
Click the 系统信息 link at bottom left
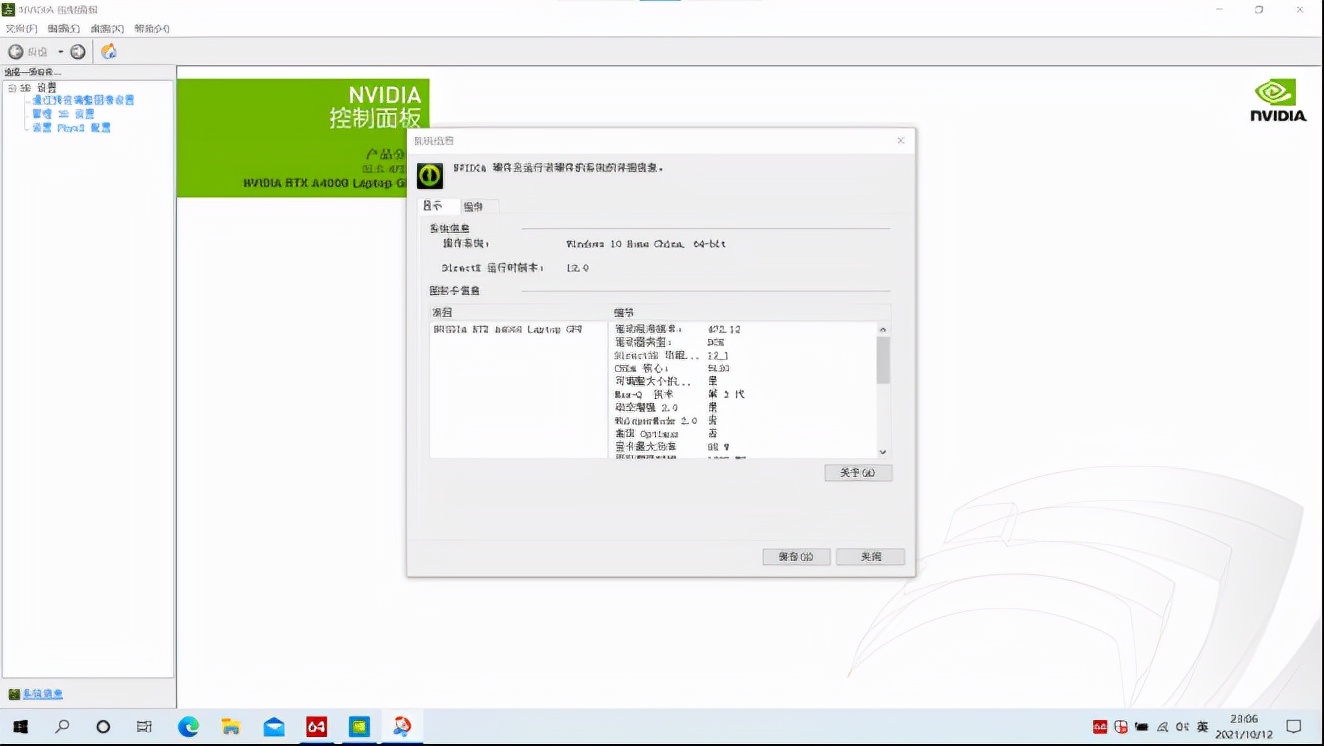click(x=43, y=694)
